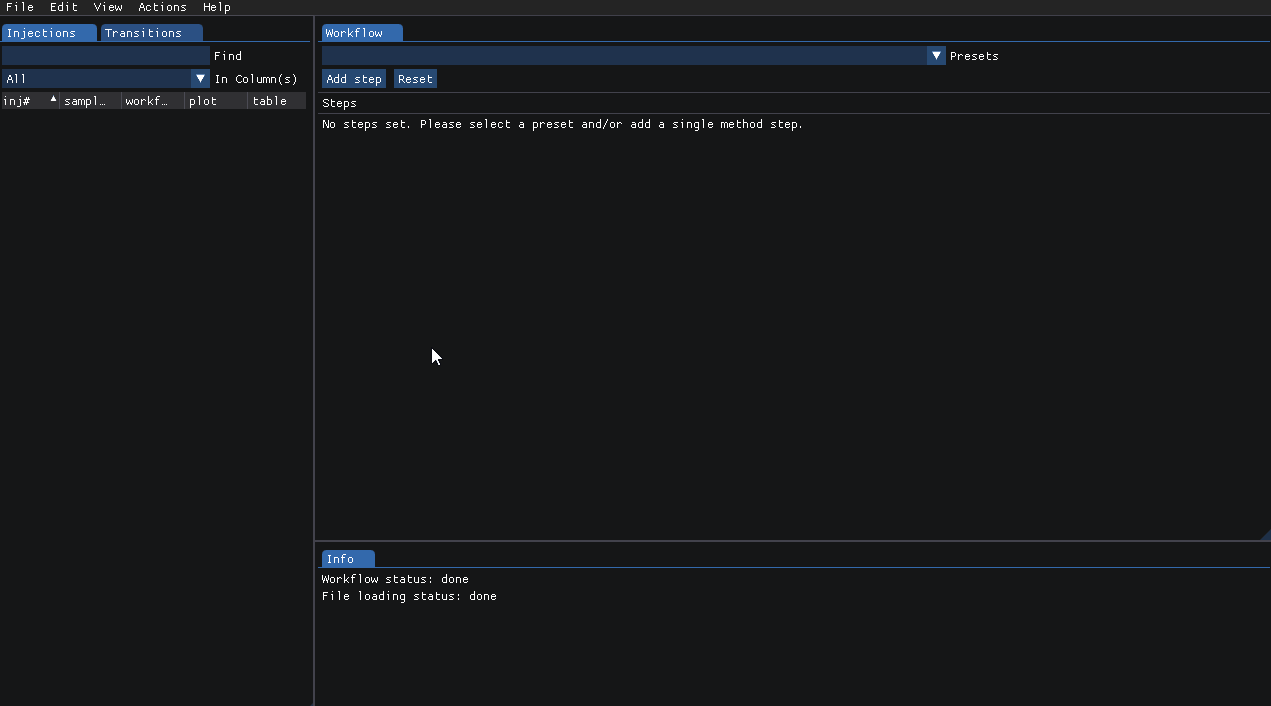
Task: Open the Actions menu
Action: [x=162, y=7]
